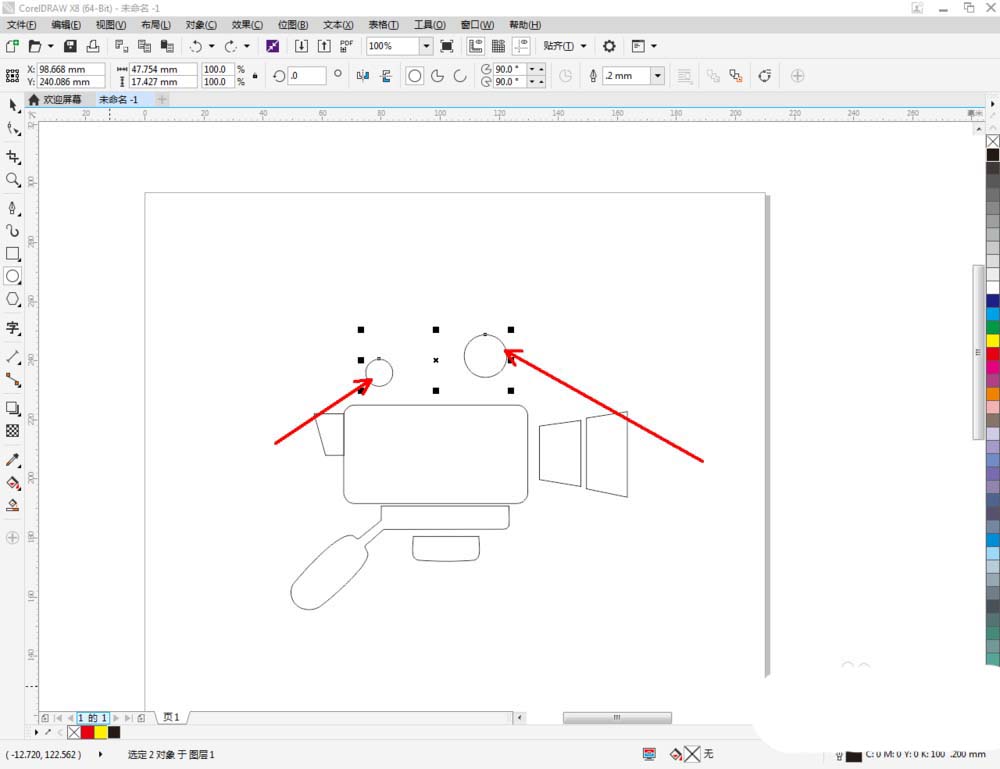Open the outline width dropdown arrow
This screenshot has width=1000, height=769.
[x=658, y=76]
